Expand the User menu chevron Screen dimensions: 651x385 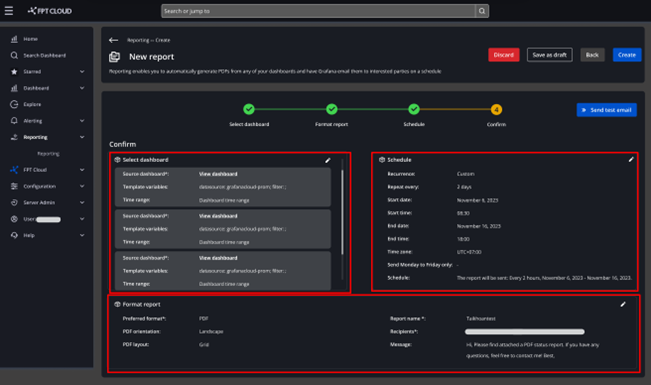(x=82, y=219)
